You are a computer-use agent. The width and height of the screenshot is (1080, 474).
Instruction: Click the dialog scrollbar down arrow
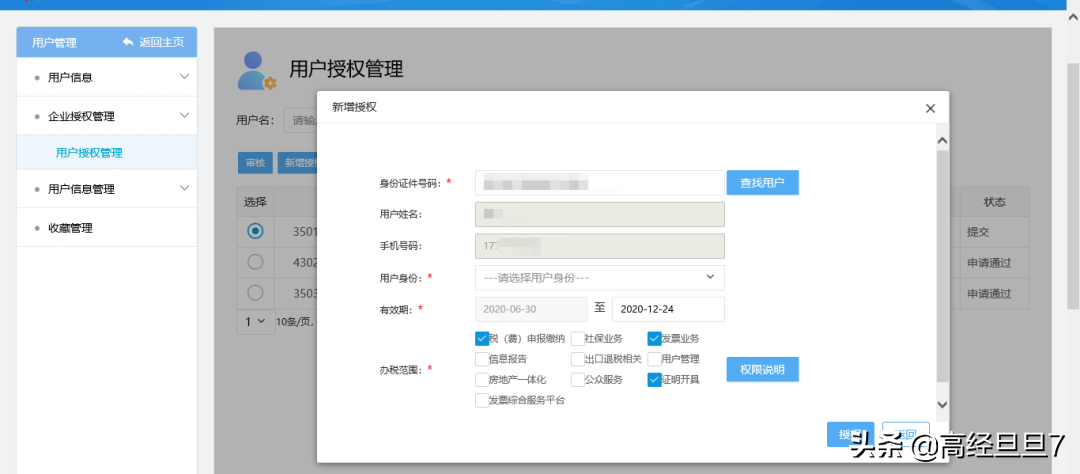tap(941, 403)
